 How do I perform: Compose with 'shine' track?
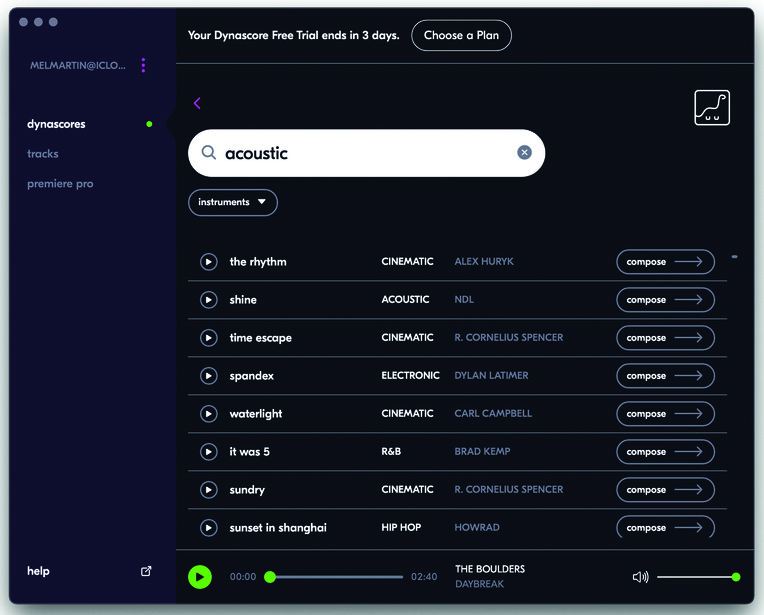pyautogui.click(x=666, y=300)
